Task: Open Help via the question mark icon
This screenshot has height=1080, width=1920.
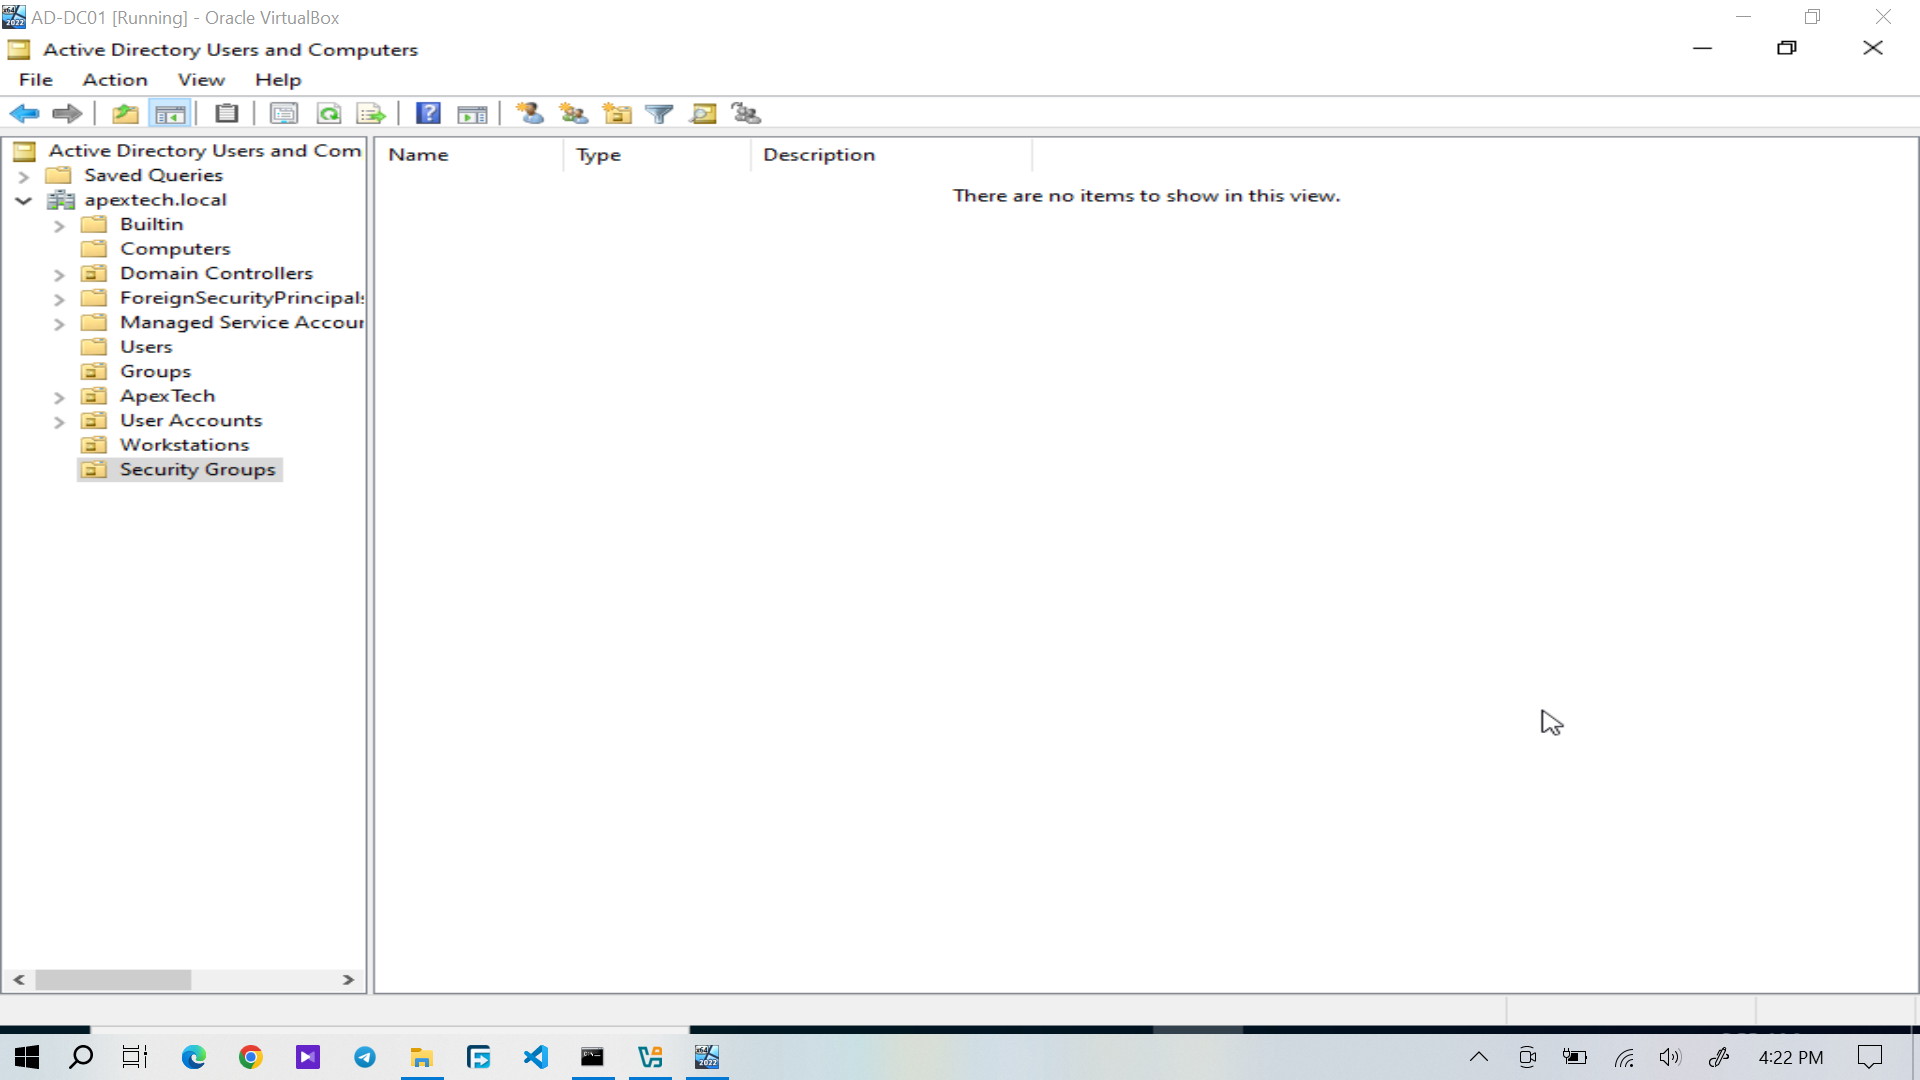Action: coord(428,114)
